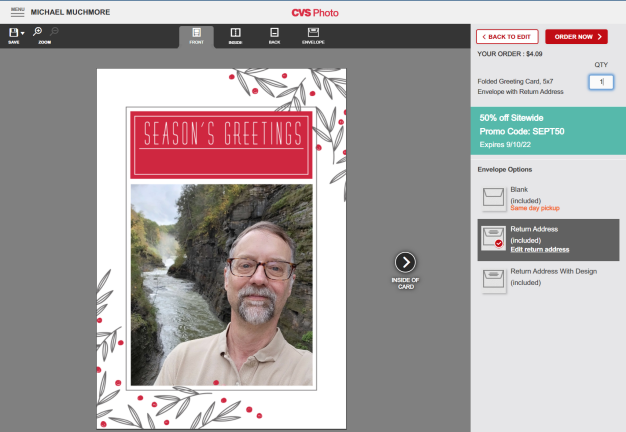This screenshot has height=432, width=626.
Task: Click the Return Address With Design envelope icon
Action: point(493,279)
